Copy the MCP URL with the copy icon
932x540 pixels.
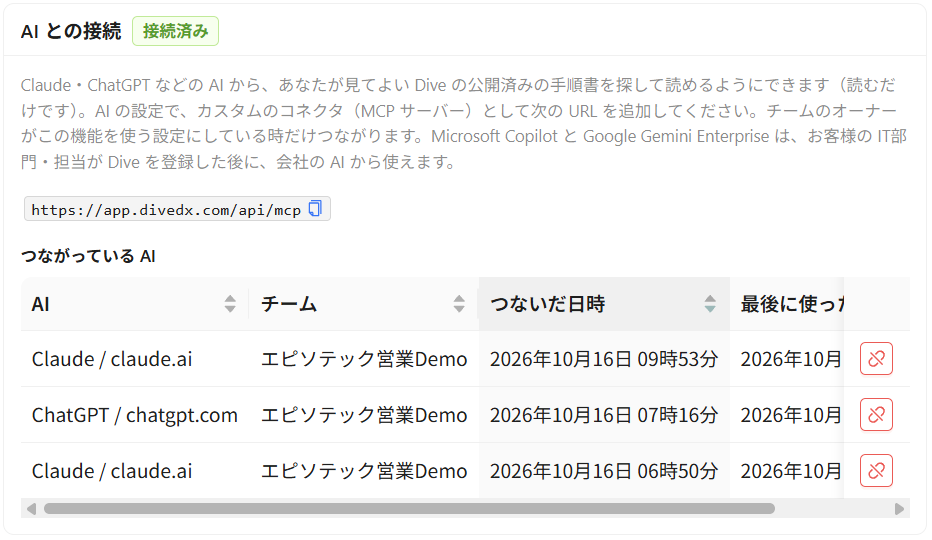315,209
